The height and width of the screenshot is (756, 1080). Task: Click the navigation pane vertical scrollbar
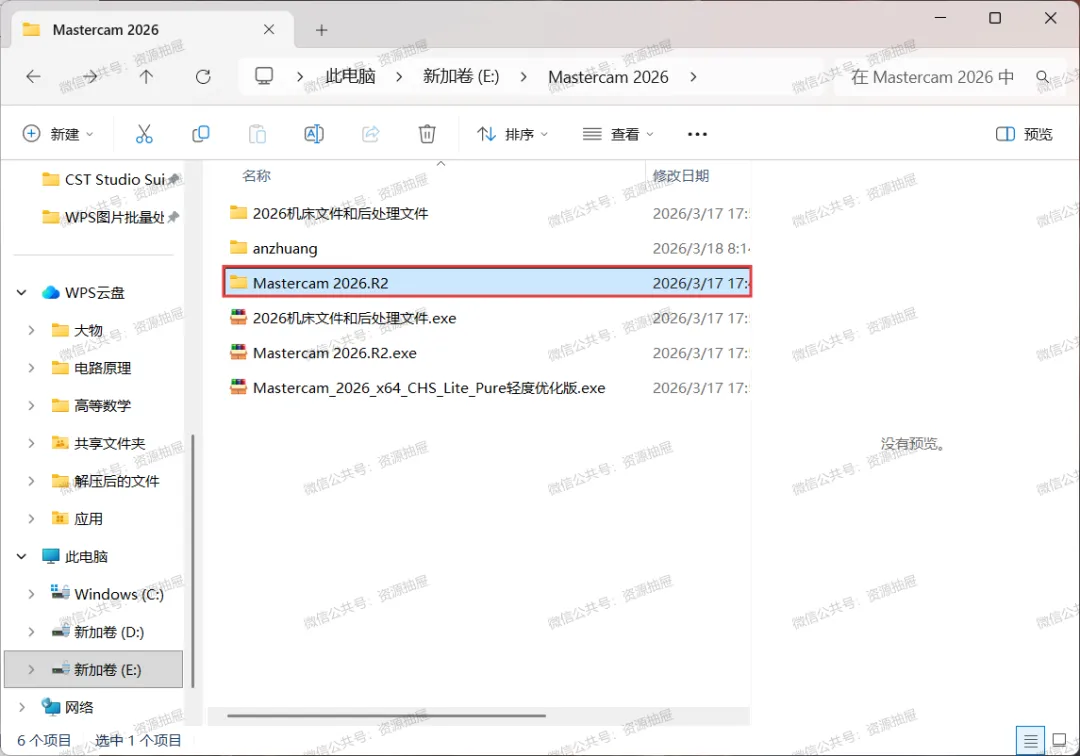click(192, 560)
